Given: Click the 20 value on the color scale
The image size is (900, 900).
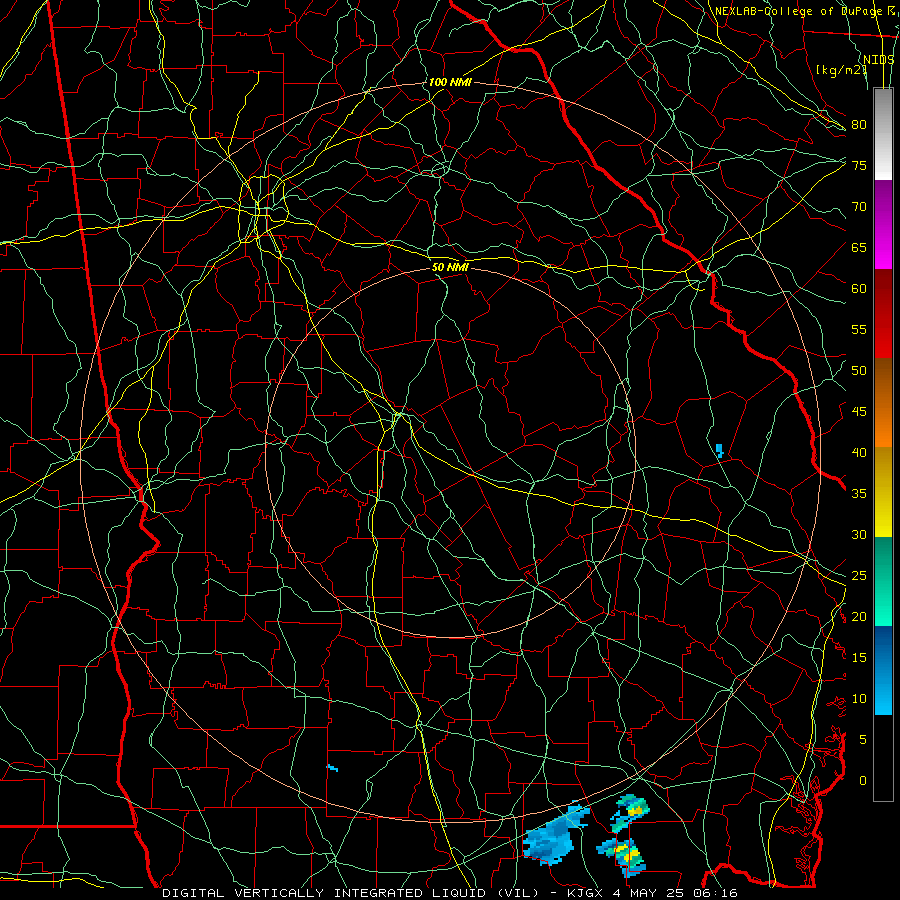Looking at the screenshot, I should pos(859,617).
